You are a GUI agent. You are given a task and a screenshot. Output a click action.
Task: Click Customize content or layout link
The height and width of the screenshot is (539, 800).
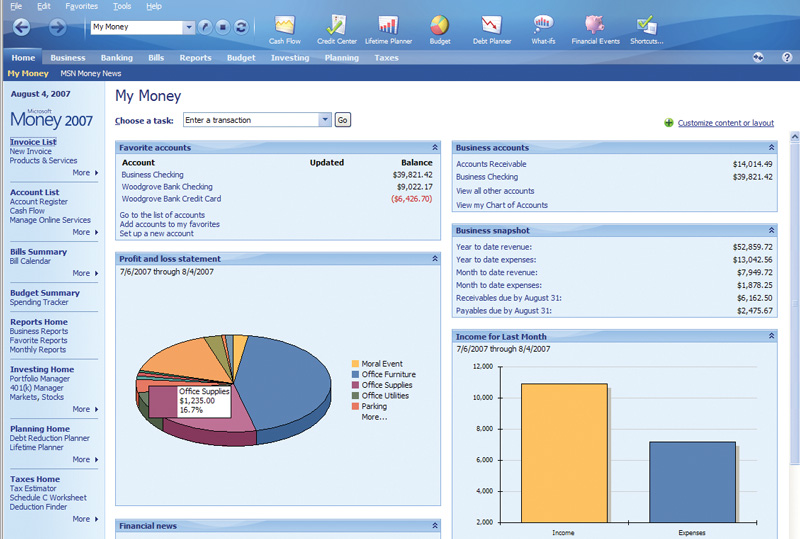(x=725, y=123)
